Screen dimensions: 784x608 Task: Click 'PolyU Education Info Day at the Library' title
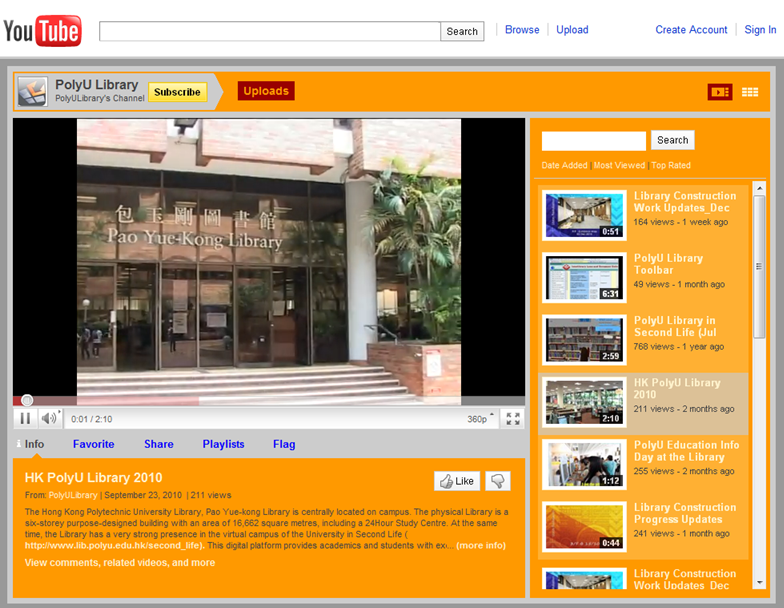click(x=686, y=451)
